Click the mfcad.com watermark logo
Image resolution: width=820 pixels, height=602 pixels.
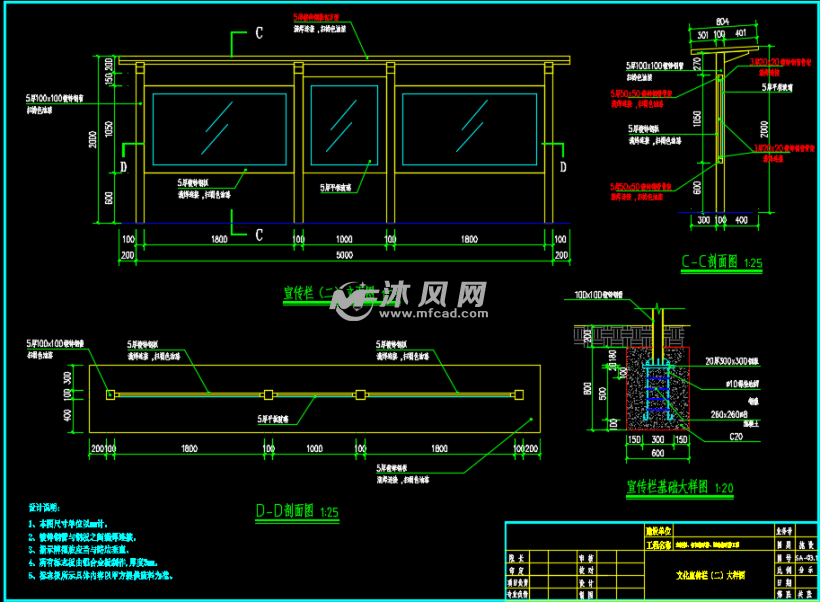(410, 299)
